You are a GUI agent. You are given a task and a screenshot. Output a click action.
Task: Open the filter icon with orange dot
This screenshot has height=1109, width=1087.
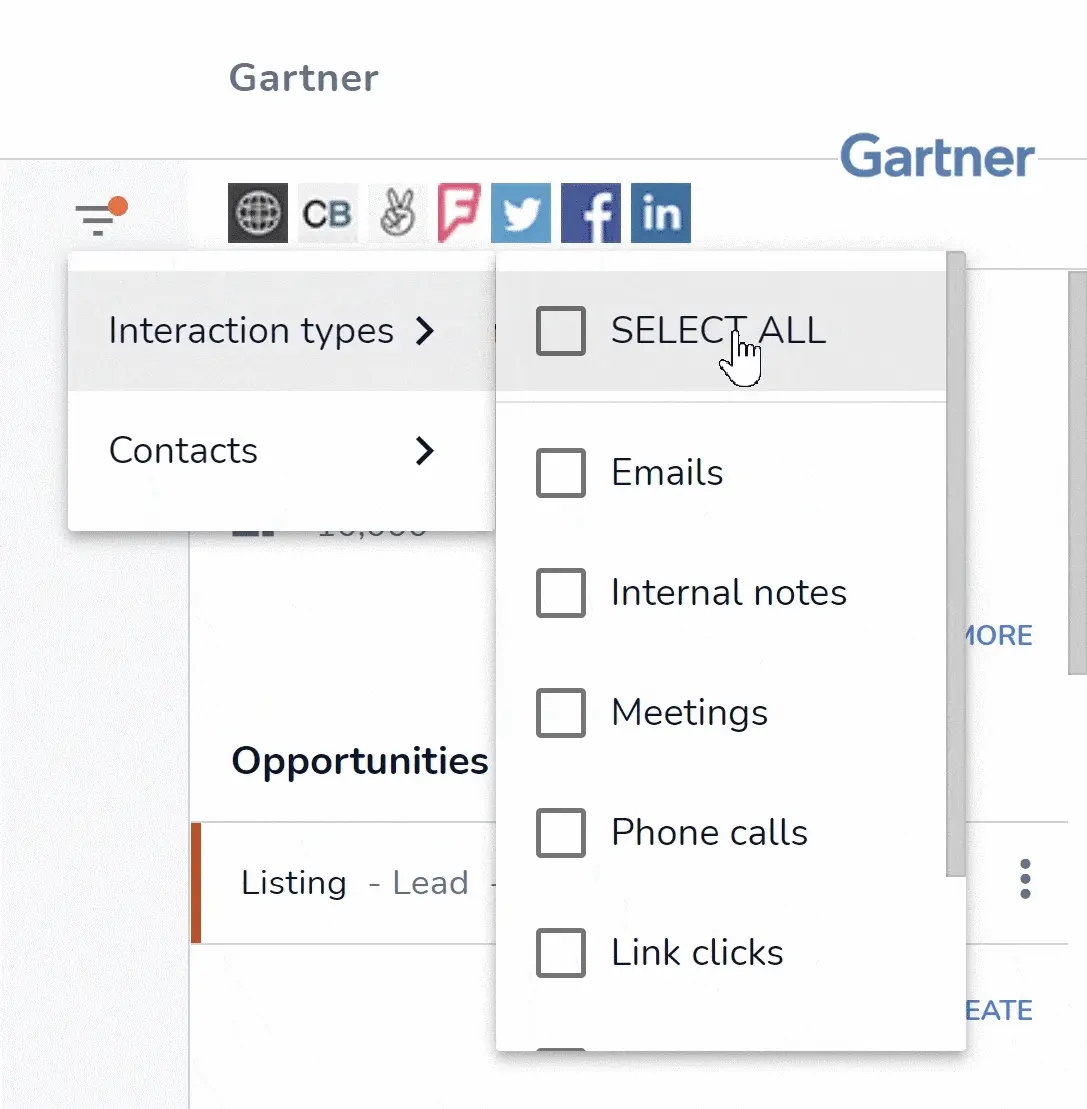[x=101, y=216]
